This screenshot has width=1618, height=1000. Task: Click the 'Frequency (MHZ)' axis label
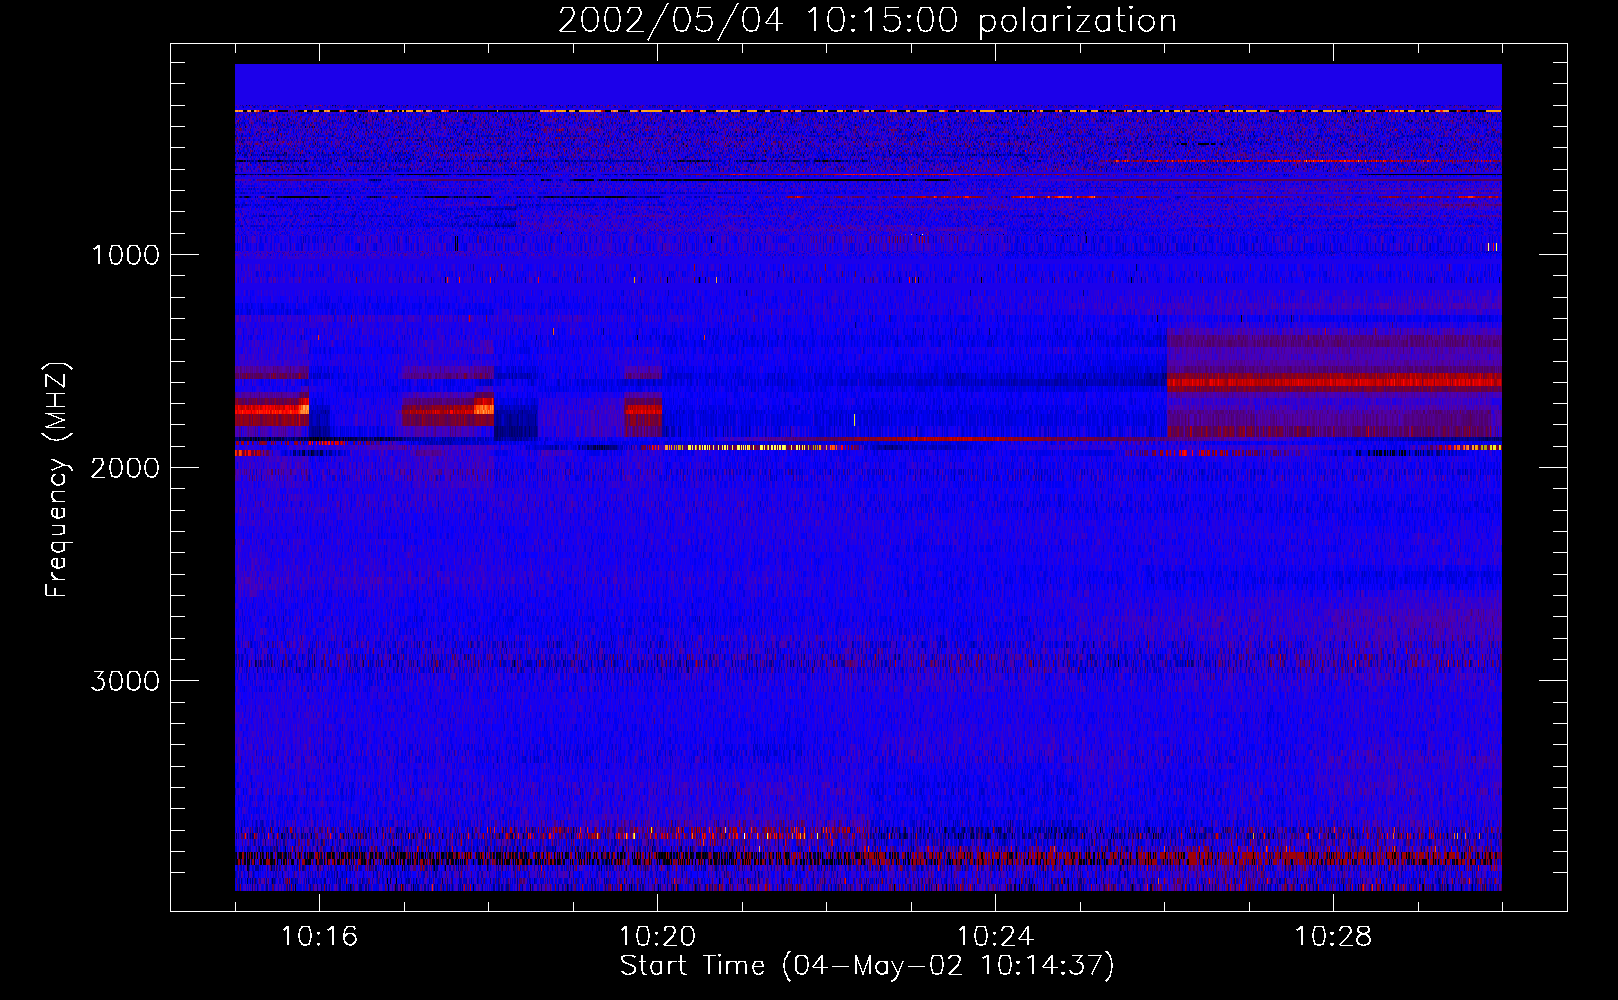57,480
